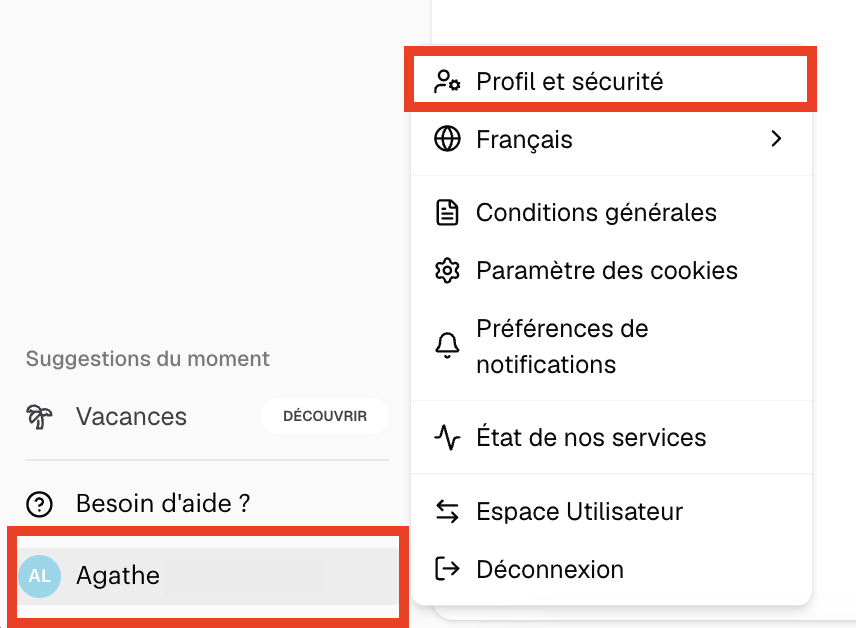Open Paramètre des cookies

pyautogui.click(x=606, y=271)
